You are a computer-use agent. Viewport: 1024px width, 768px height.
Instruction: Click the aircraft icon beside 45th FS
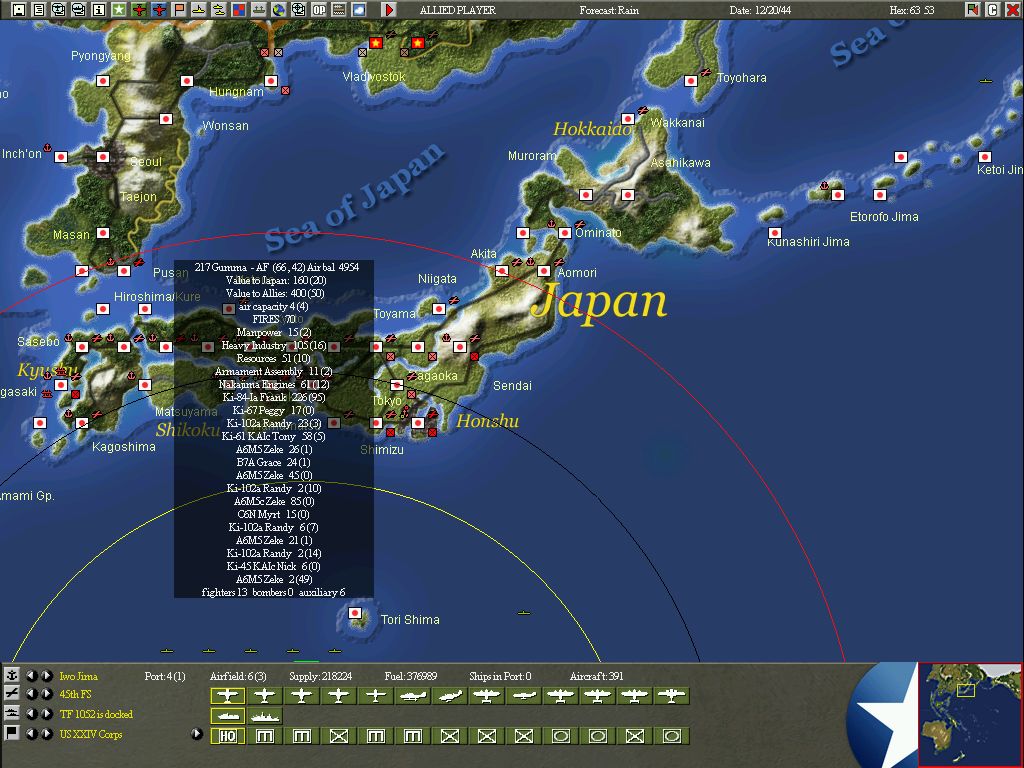12,694
